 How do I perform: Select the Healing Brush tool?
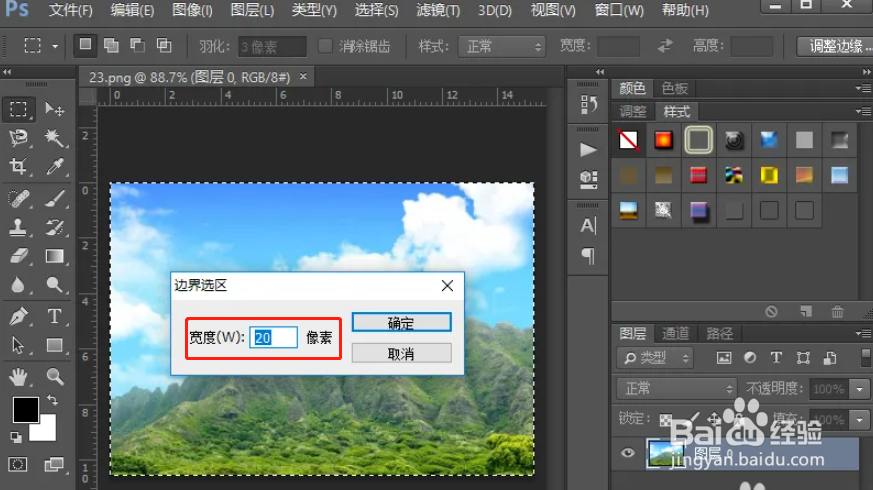pyautogui.click(x=18, y=199)
